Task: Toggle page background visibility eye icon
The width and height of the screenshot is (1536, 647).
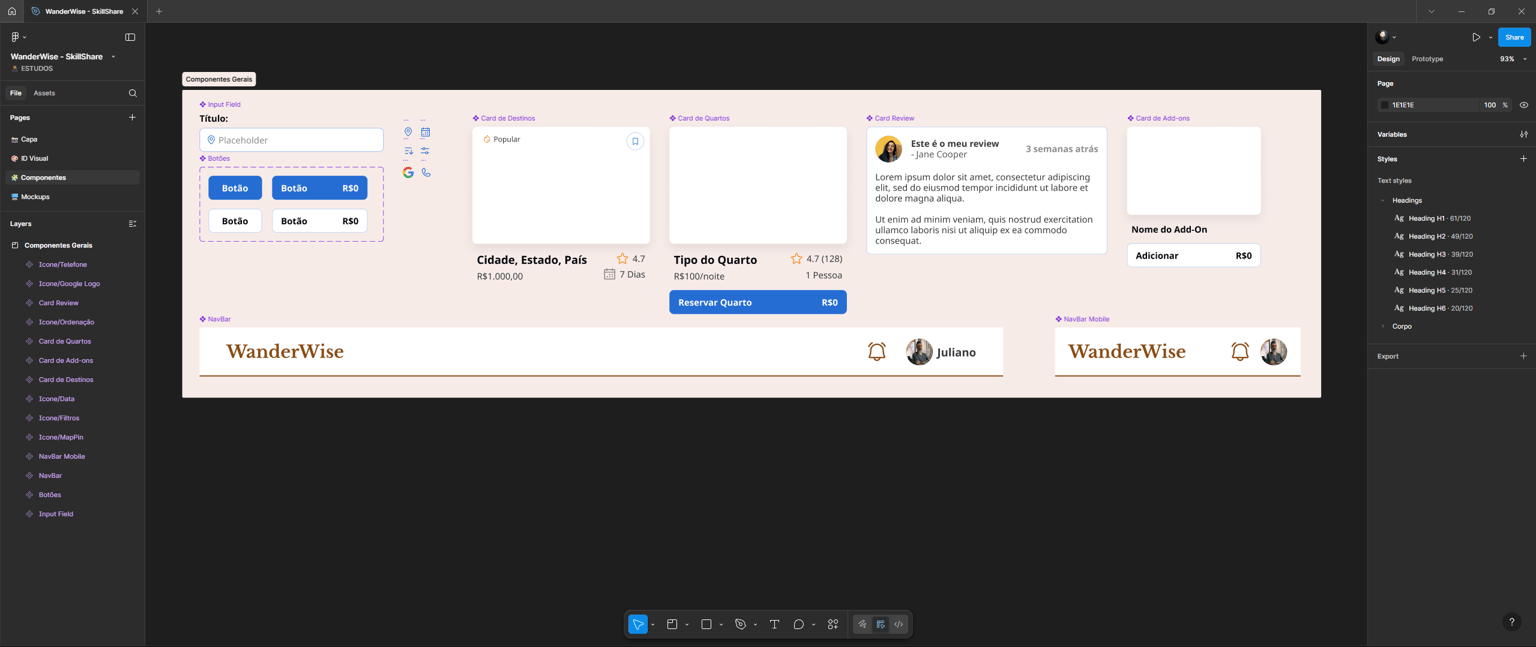Action: point(1523,105)
